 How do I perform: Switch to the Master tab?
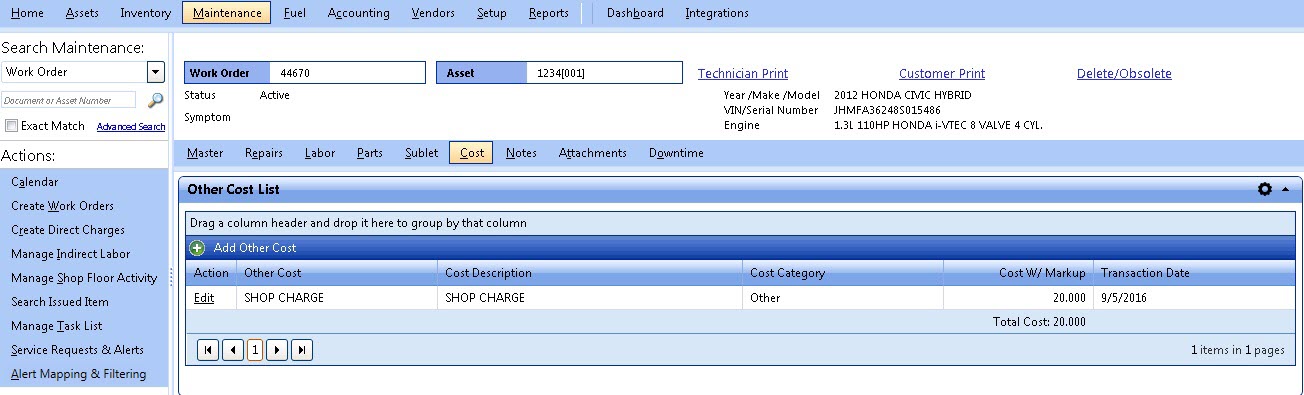pos(205,153)
